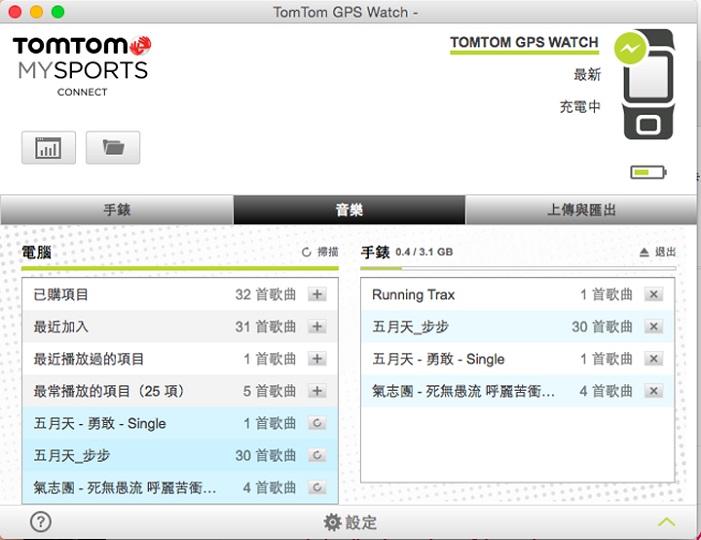The image size is (701, 540).
Task: Remove the 氣志團 playlist from the watch
Action: click(x=653, y=391)
